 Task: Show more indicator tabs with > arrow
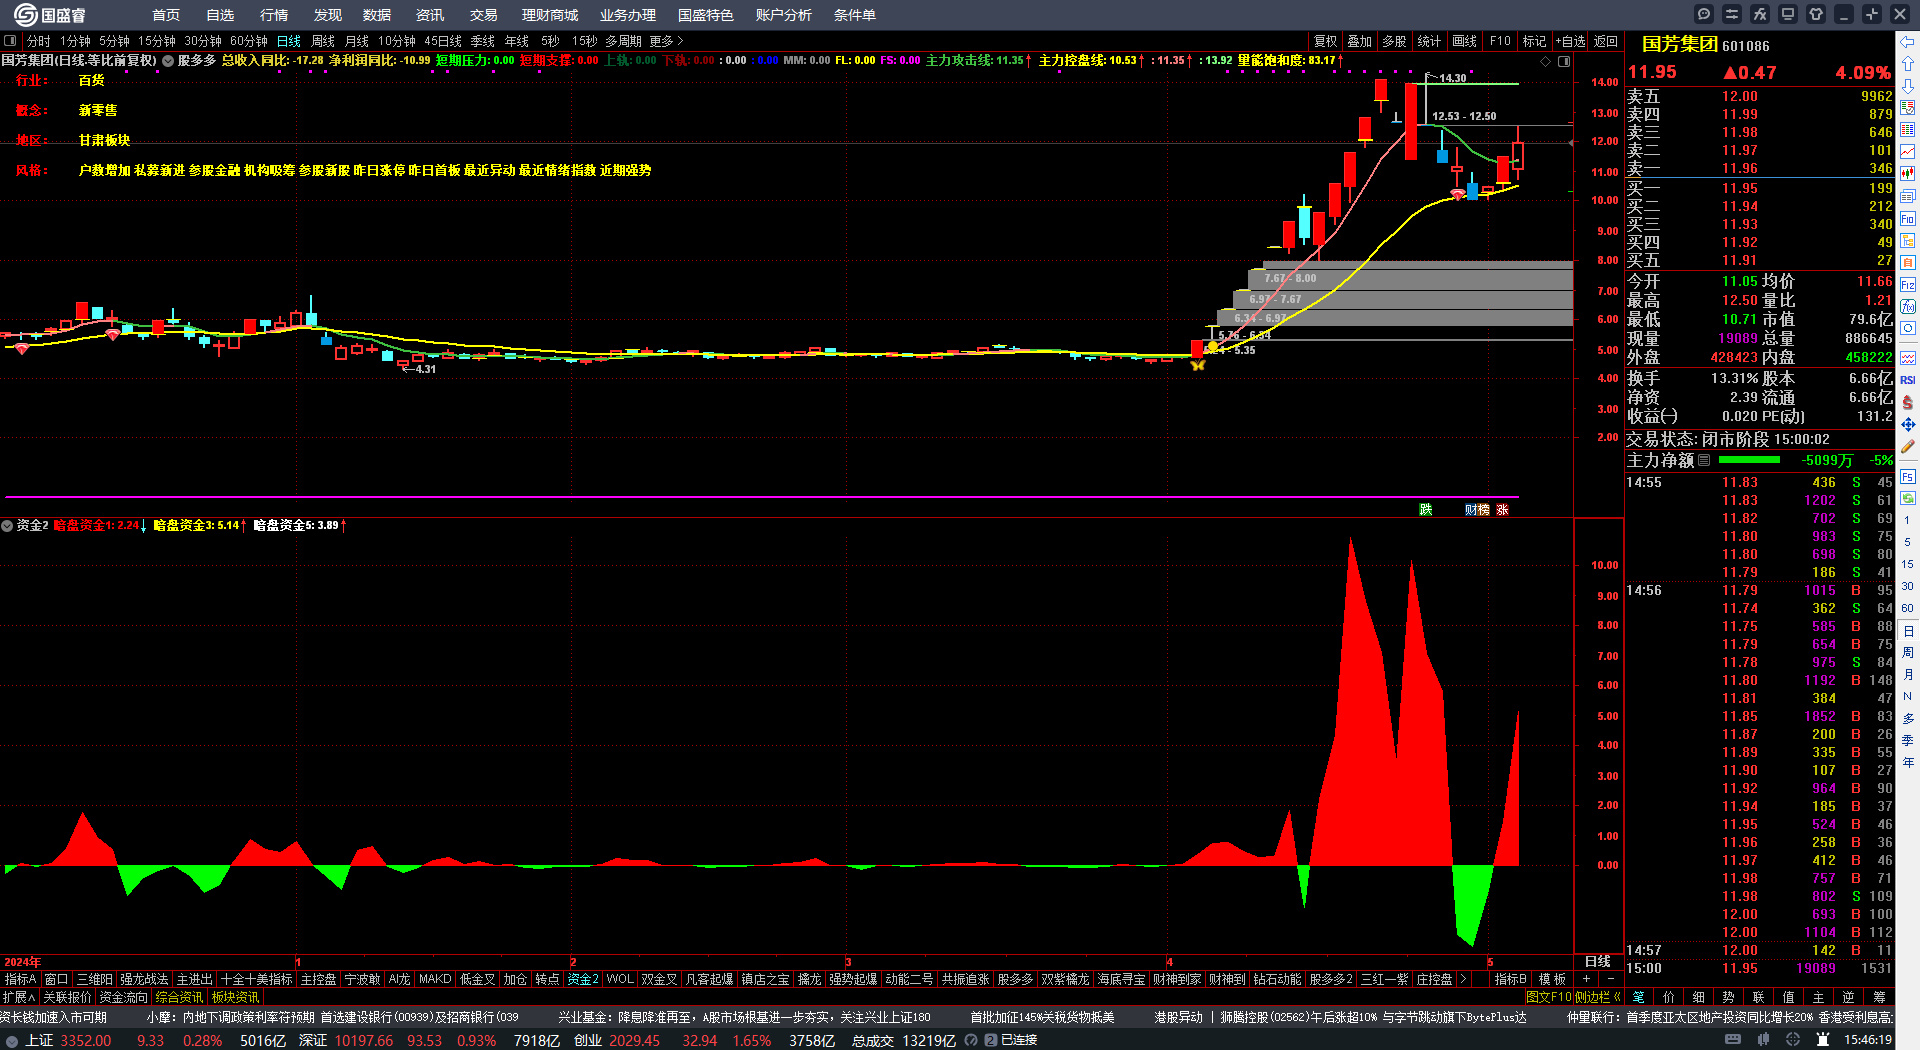tap(1463, 979)
